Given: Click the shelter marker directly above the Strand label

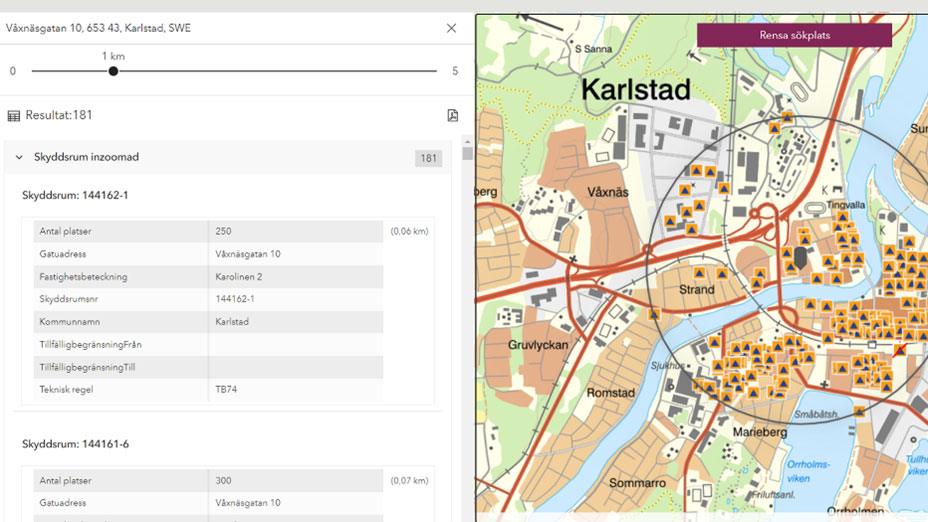Looking at the screenshot, I should click(699, 273).
